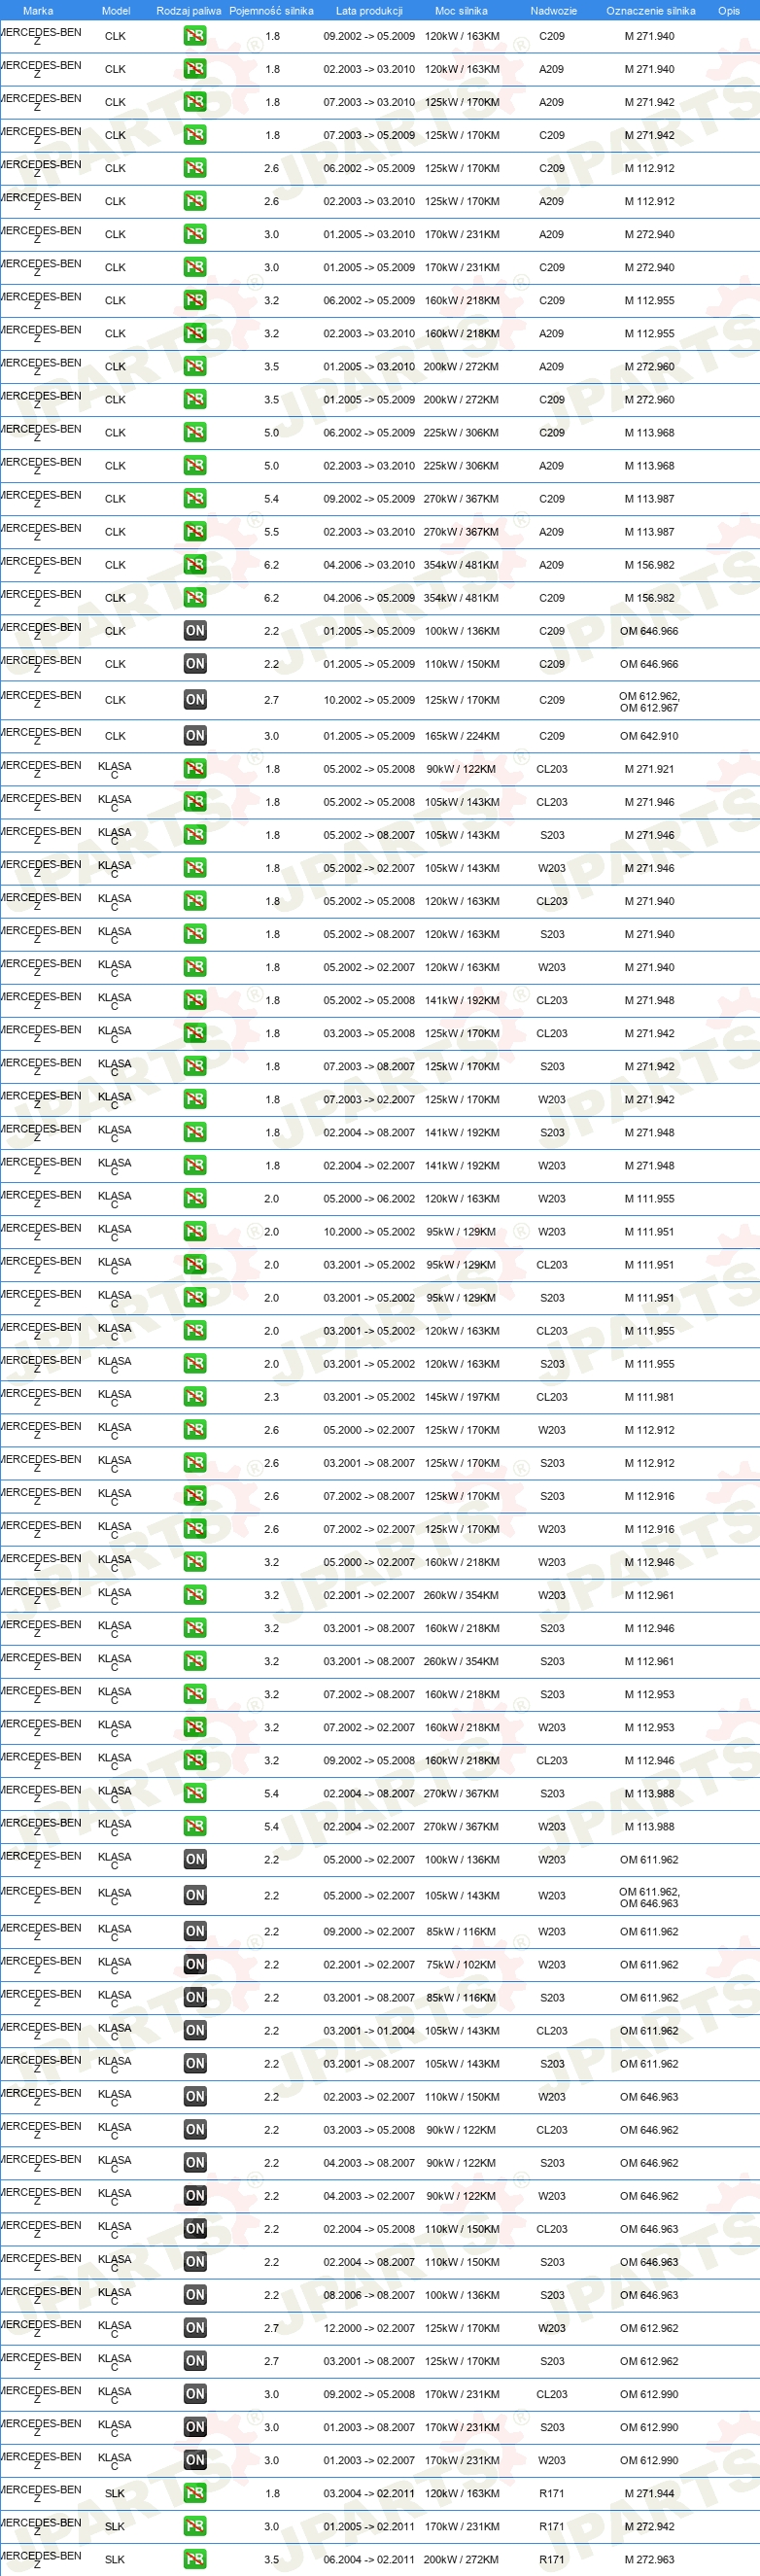Click date range 10.2000 -> 05.2002
The image size is (760, 2576).
coord(369,1232)
